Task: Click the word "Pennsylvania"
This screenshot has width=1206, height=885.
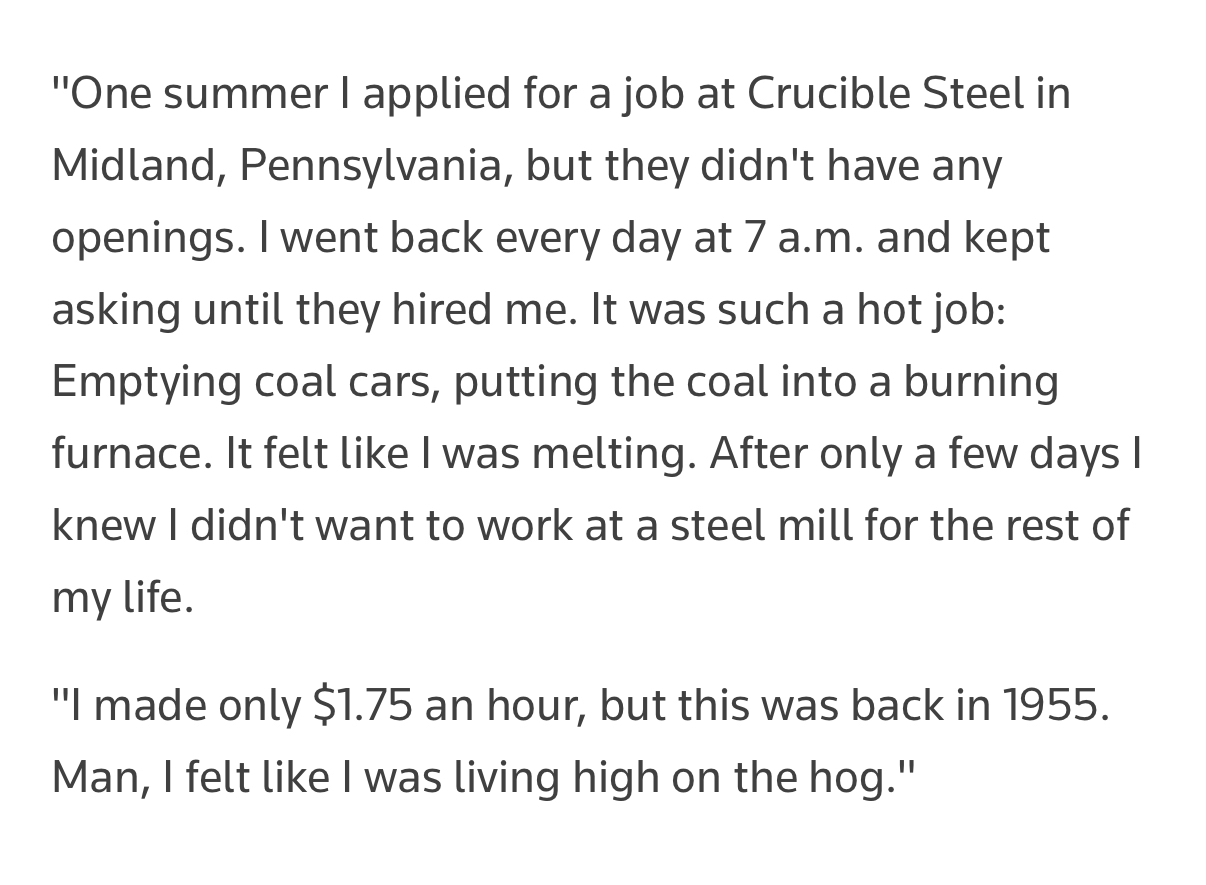Action: point(370,165)
